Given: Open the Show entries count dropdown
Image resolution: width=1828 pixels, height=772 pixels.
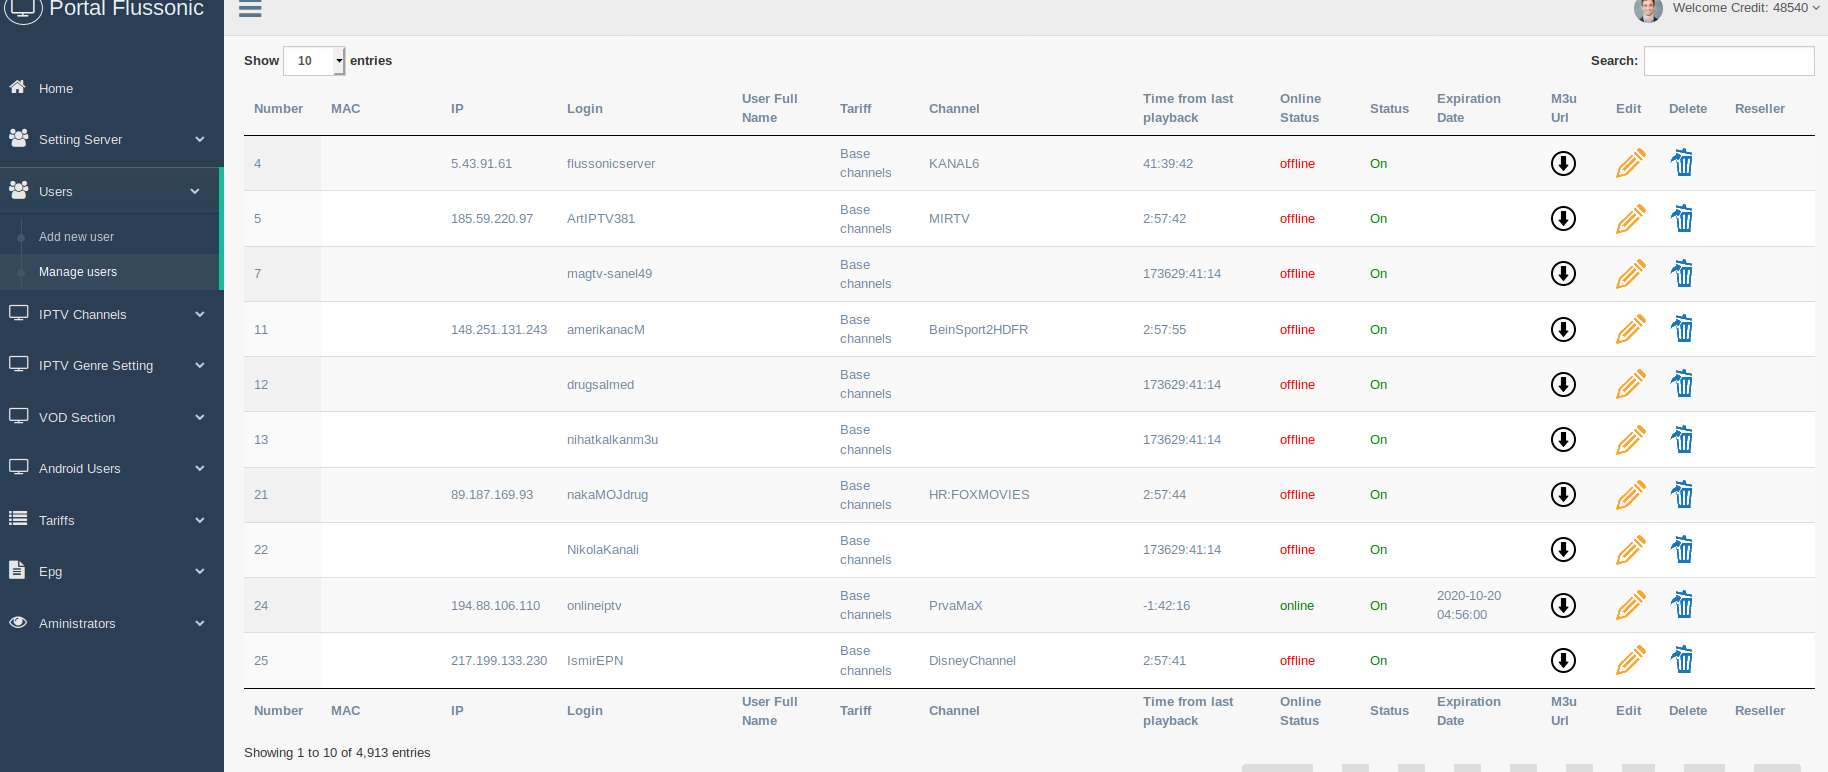Looking at the screenshot, I should coord(314,61).
